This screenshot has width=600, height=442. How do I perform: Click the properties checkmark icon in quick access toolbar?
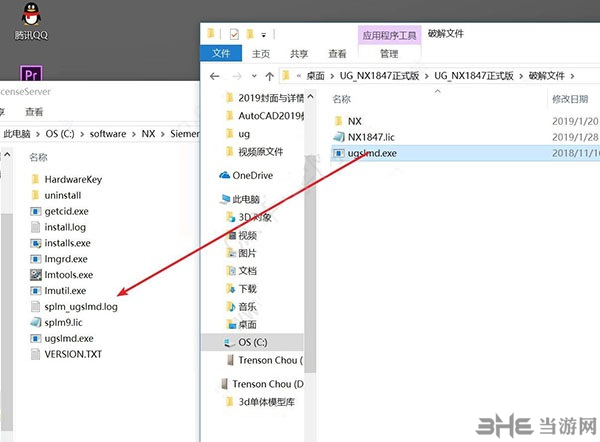tap(234, 34)
